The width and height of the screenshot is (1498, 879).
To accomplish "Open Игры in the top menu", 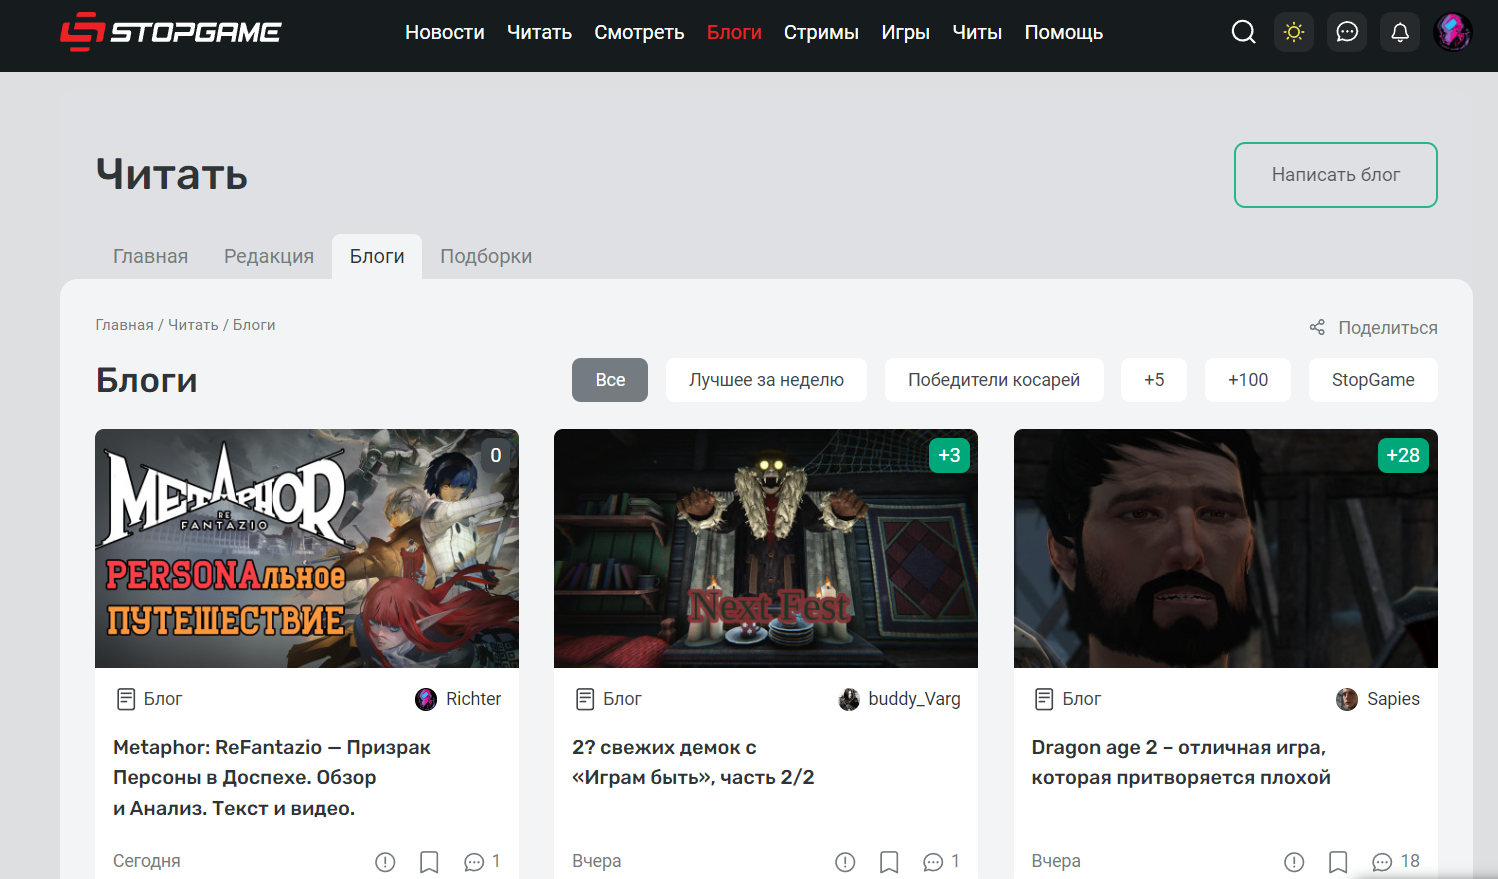I will (905, 32).
